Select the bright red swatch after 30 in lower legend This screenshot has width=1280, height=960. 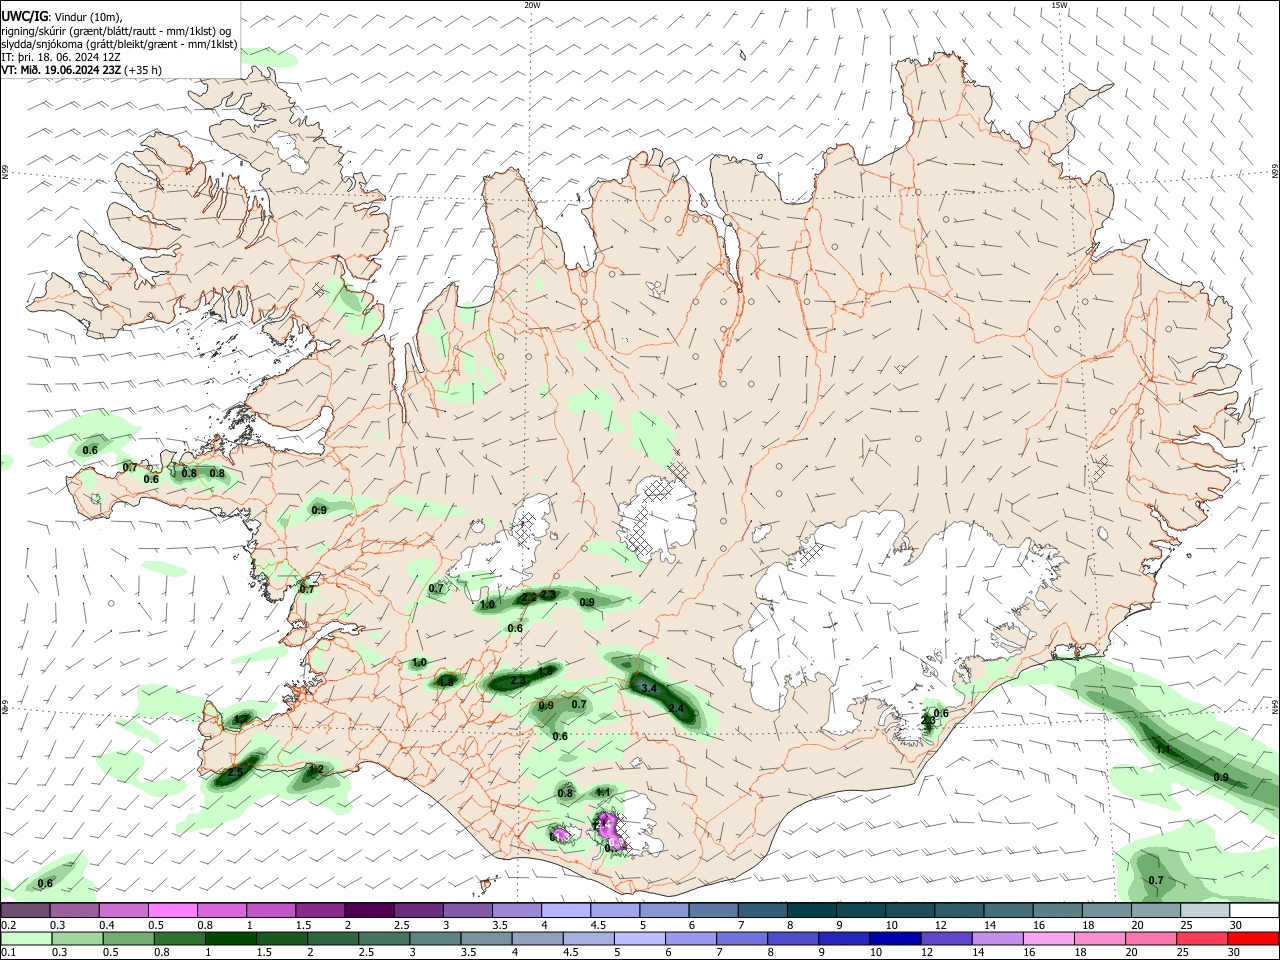point(1253,939)
